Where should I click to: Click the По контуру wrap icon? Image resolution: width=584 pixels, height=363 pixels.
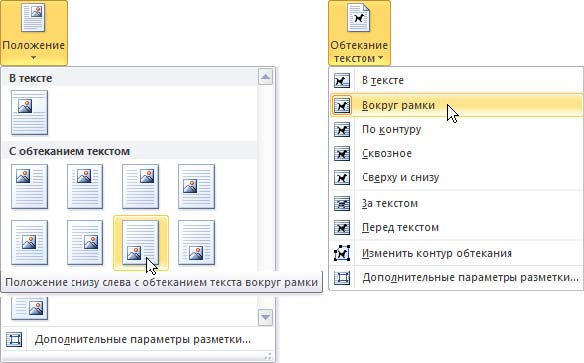342,130
